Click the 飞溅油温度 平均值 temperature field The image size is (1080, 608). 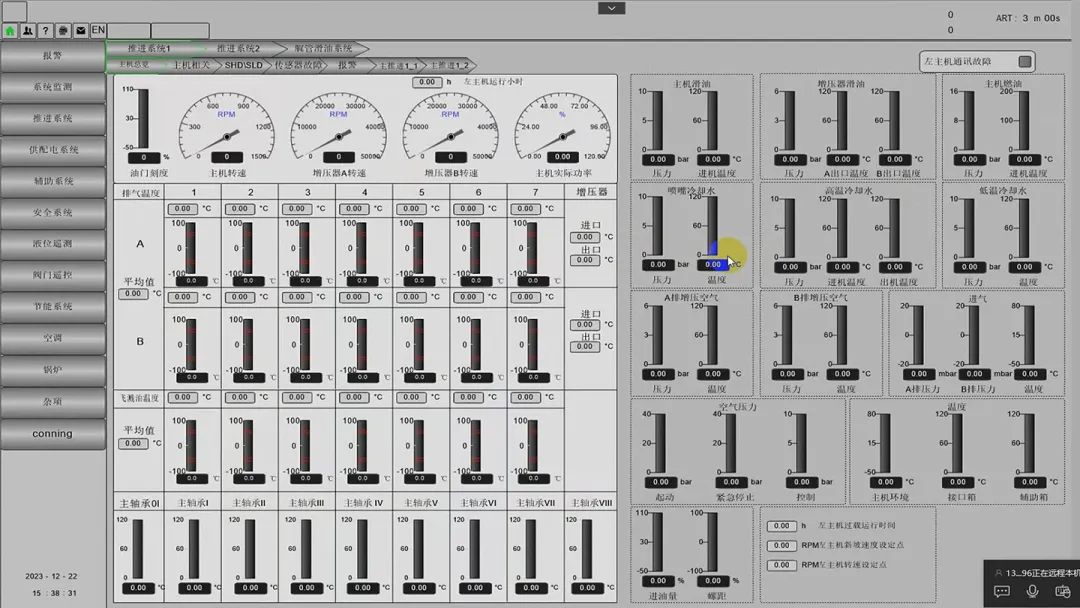coord(133,443)
